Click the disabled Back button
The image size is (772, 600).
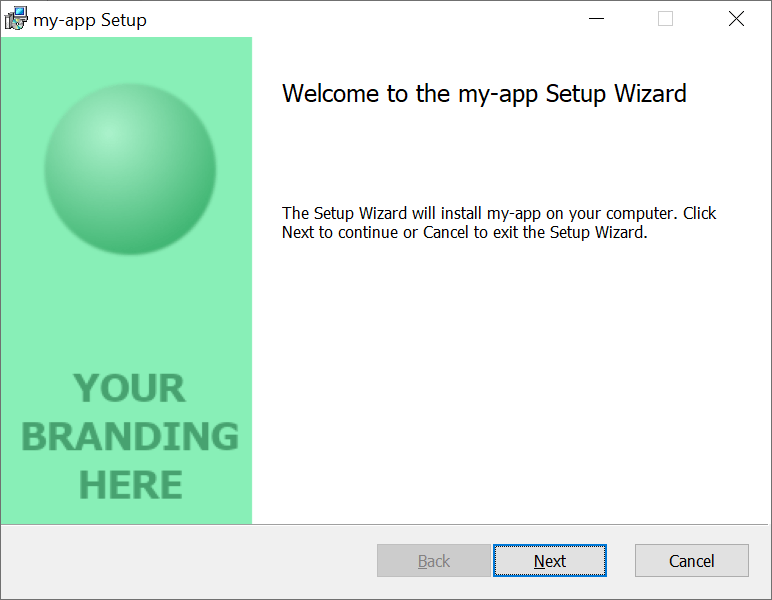point(434,561)
